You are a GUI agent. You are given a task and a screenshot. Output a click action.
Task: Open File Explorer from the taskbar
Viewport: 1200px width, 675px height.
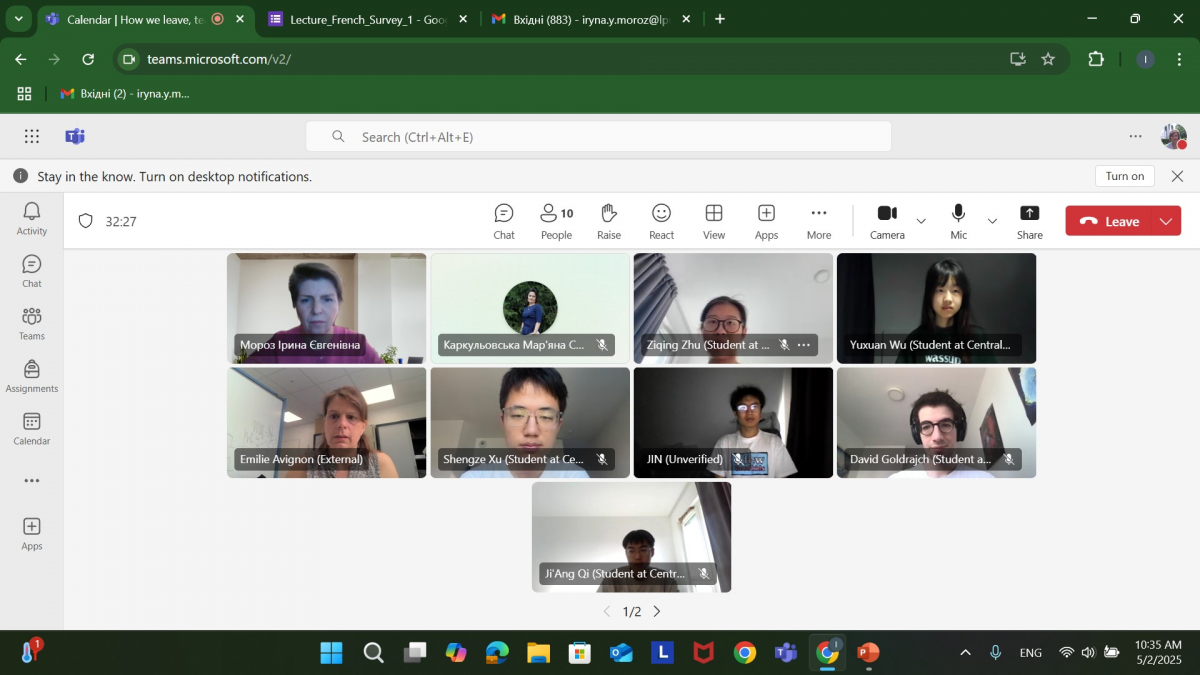[538, 653]
